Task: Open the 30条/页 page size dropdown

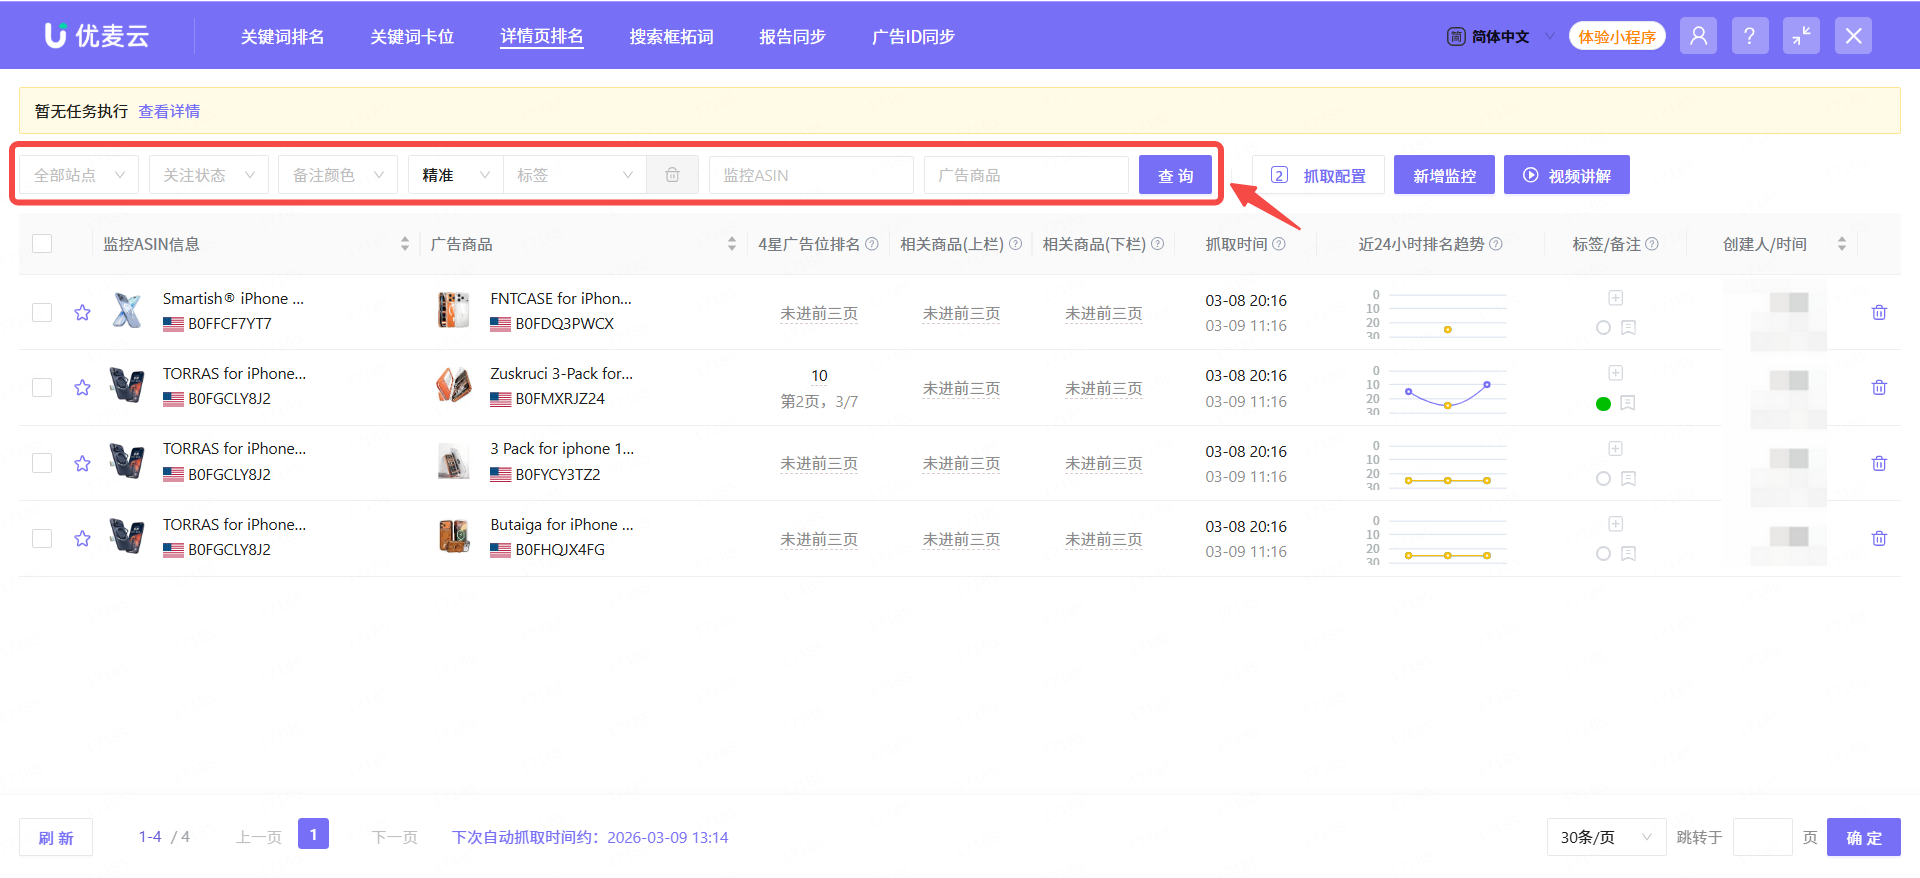Action: [1605, 838]
